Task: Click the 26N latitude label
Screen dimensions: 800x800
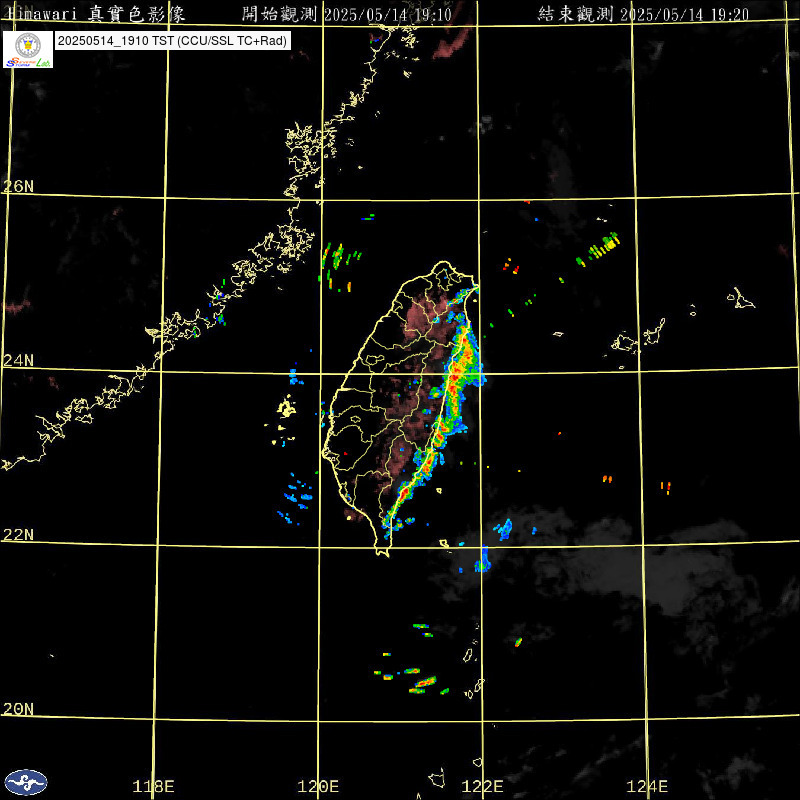Action: pos(18,186)
